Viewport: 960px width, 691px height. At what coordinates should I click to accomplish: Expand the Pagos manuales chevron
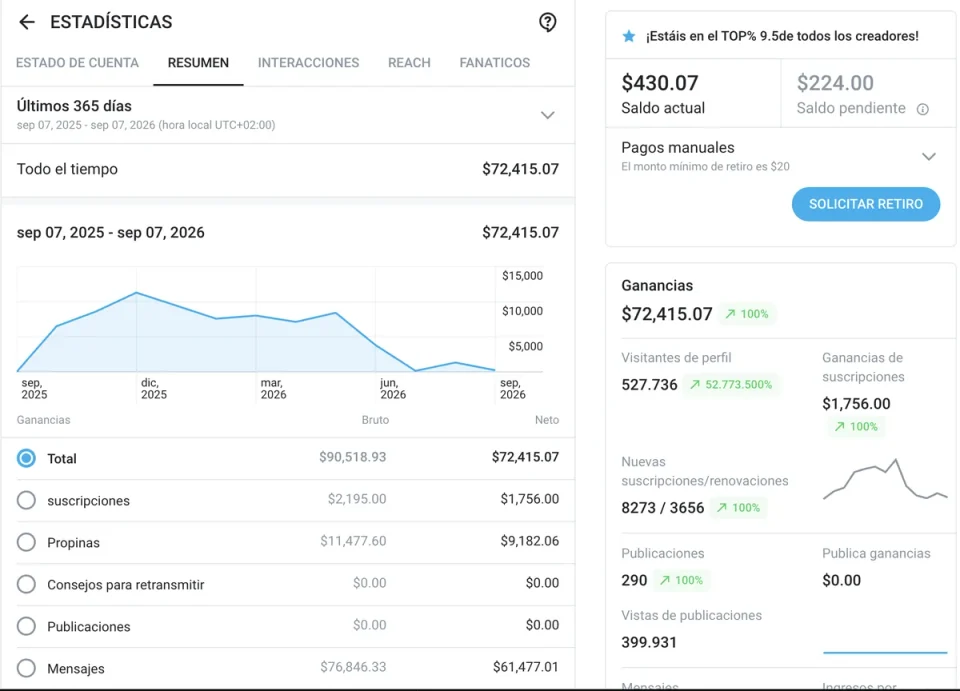coord(929,157)
